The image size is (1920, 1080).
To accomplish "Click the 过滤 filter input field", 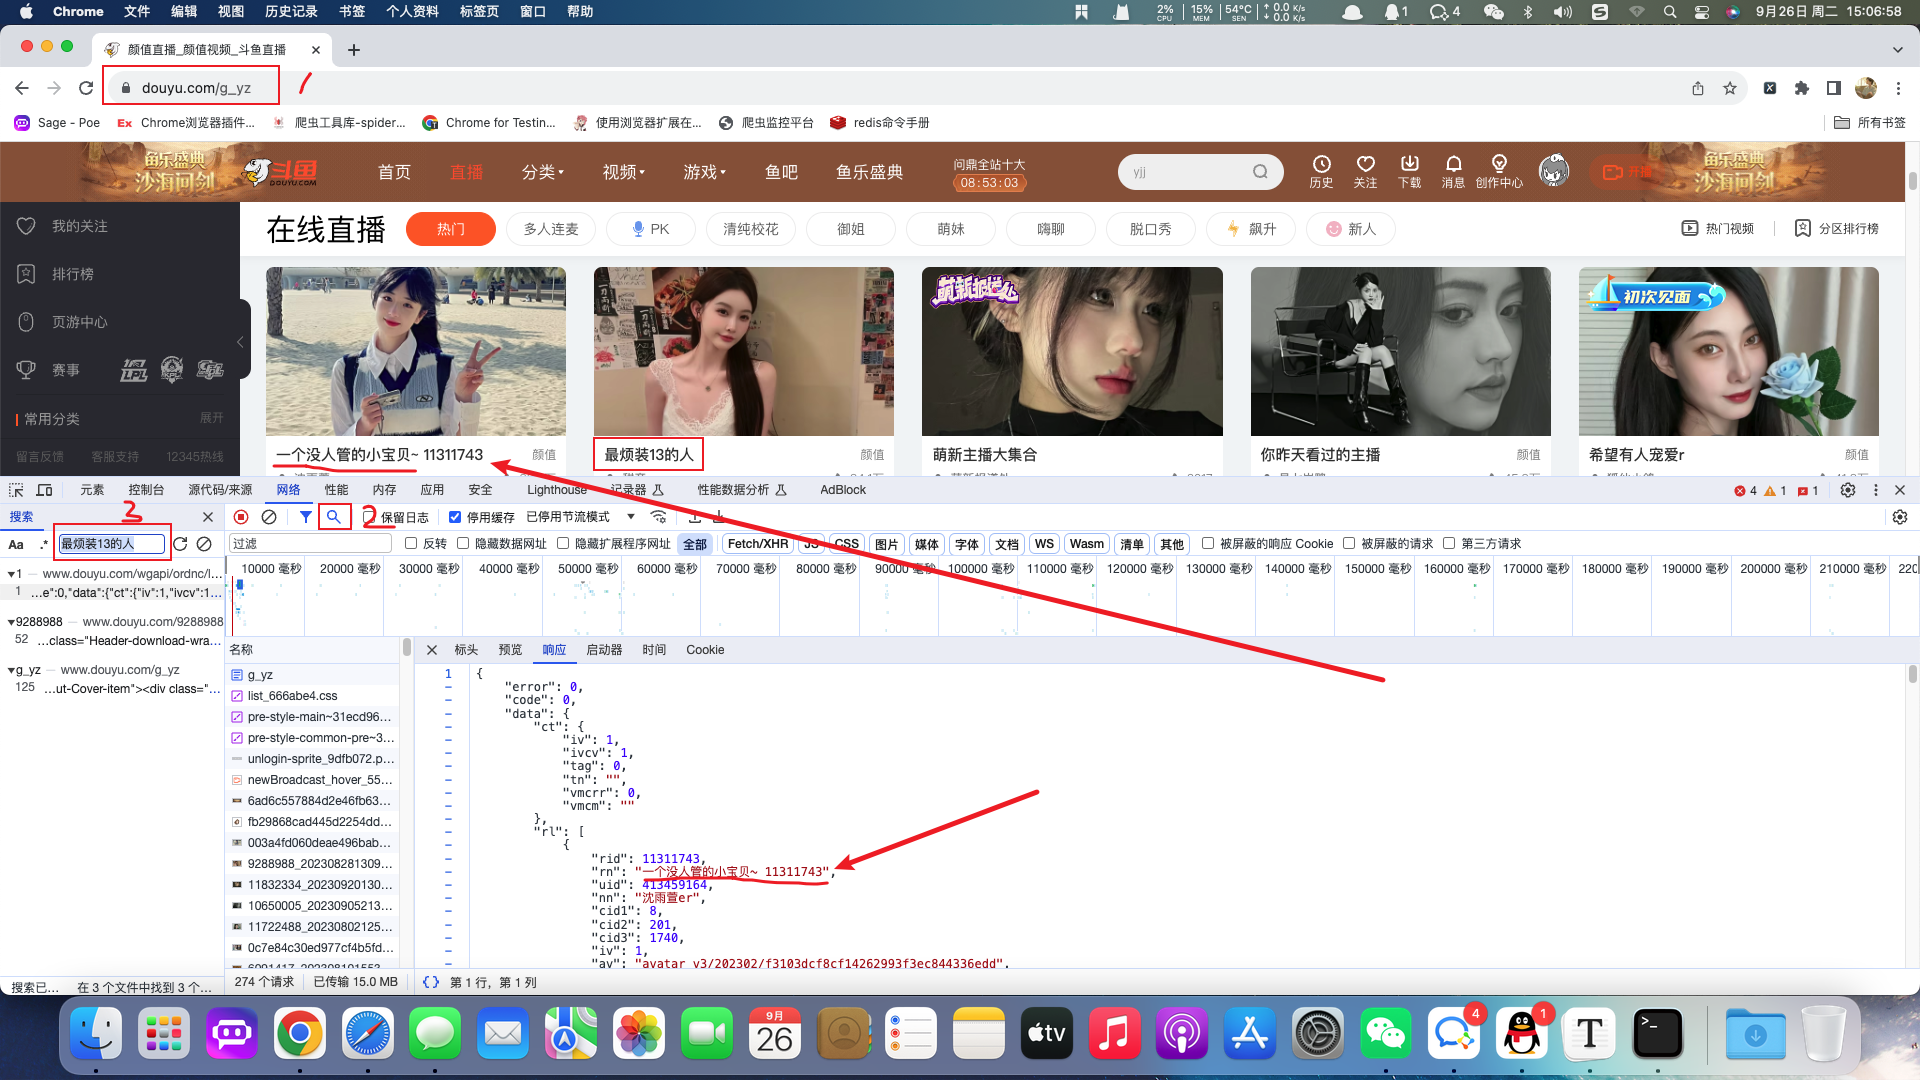I will point(310,544).
